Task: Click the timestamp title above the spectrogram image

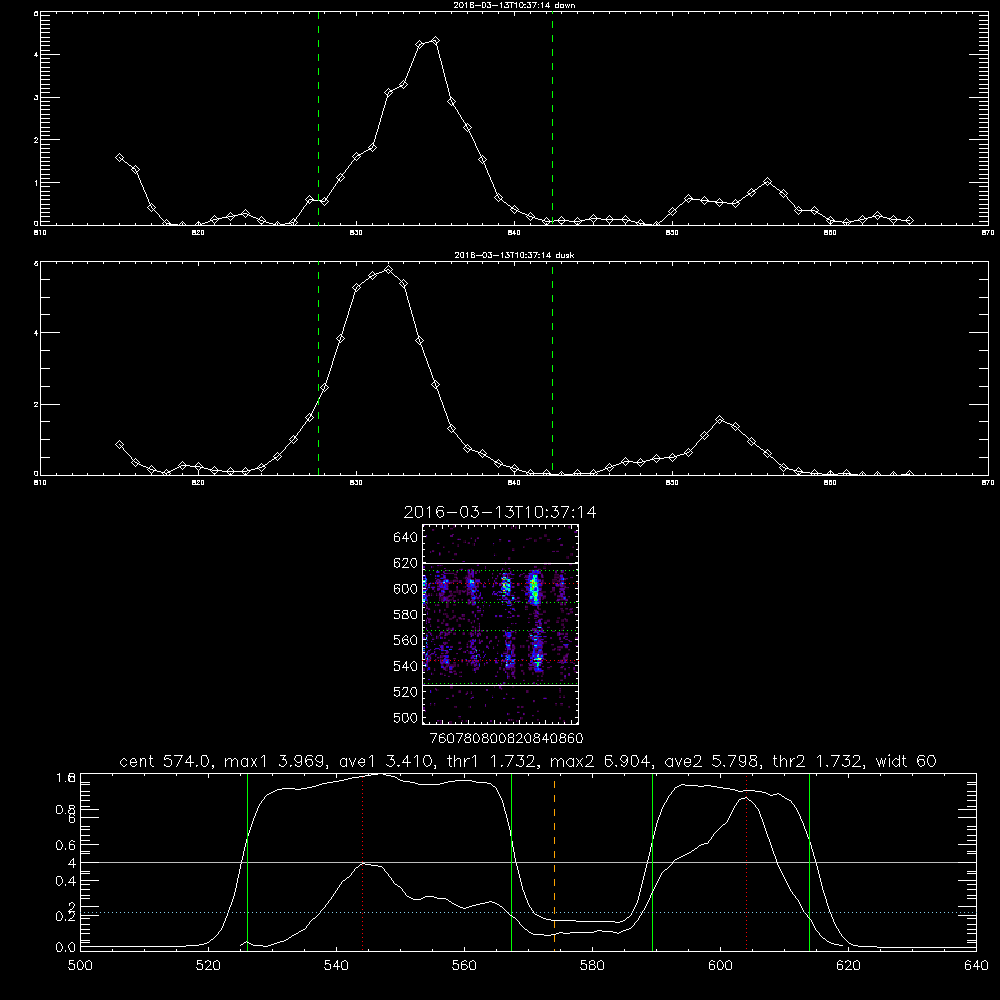Action: click(x=500, y=512)
